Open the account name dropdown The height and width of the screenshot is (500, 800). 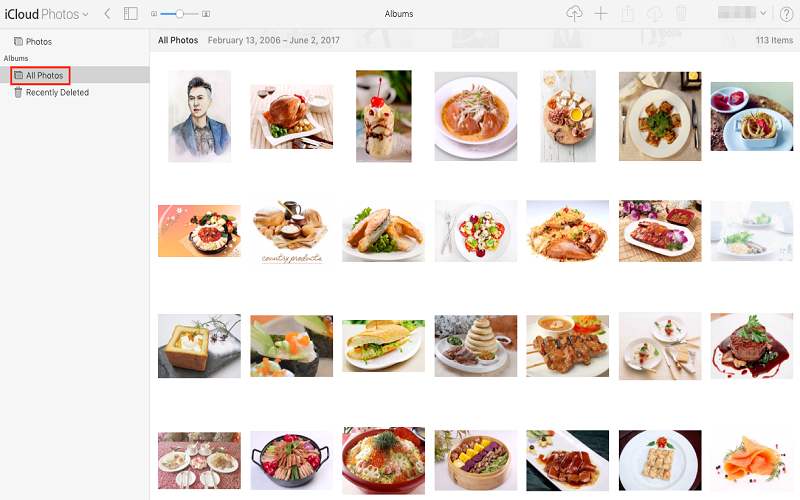point(742,13)
